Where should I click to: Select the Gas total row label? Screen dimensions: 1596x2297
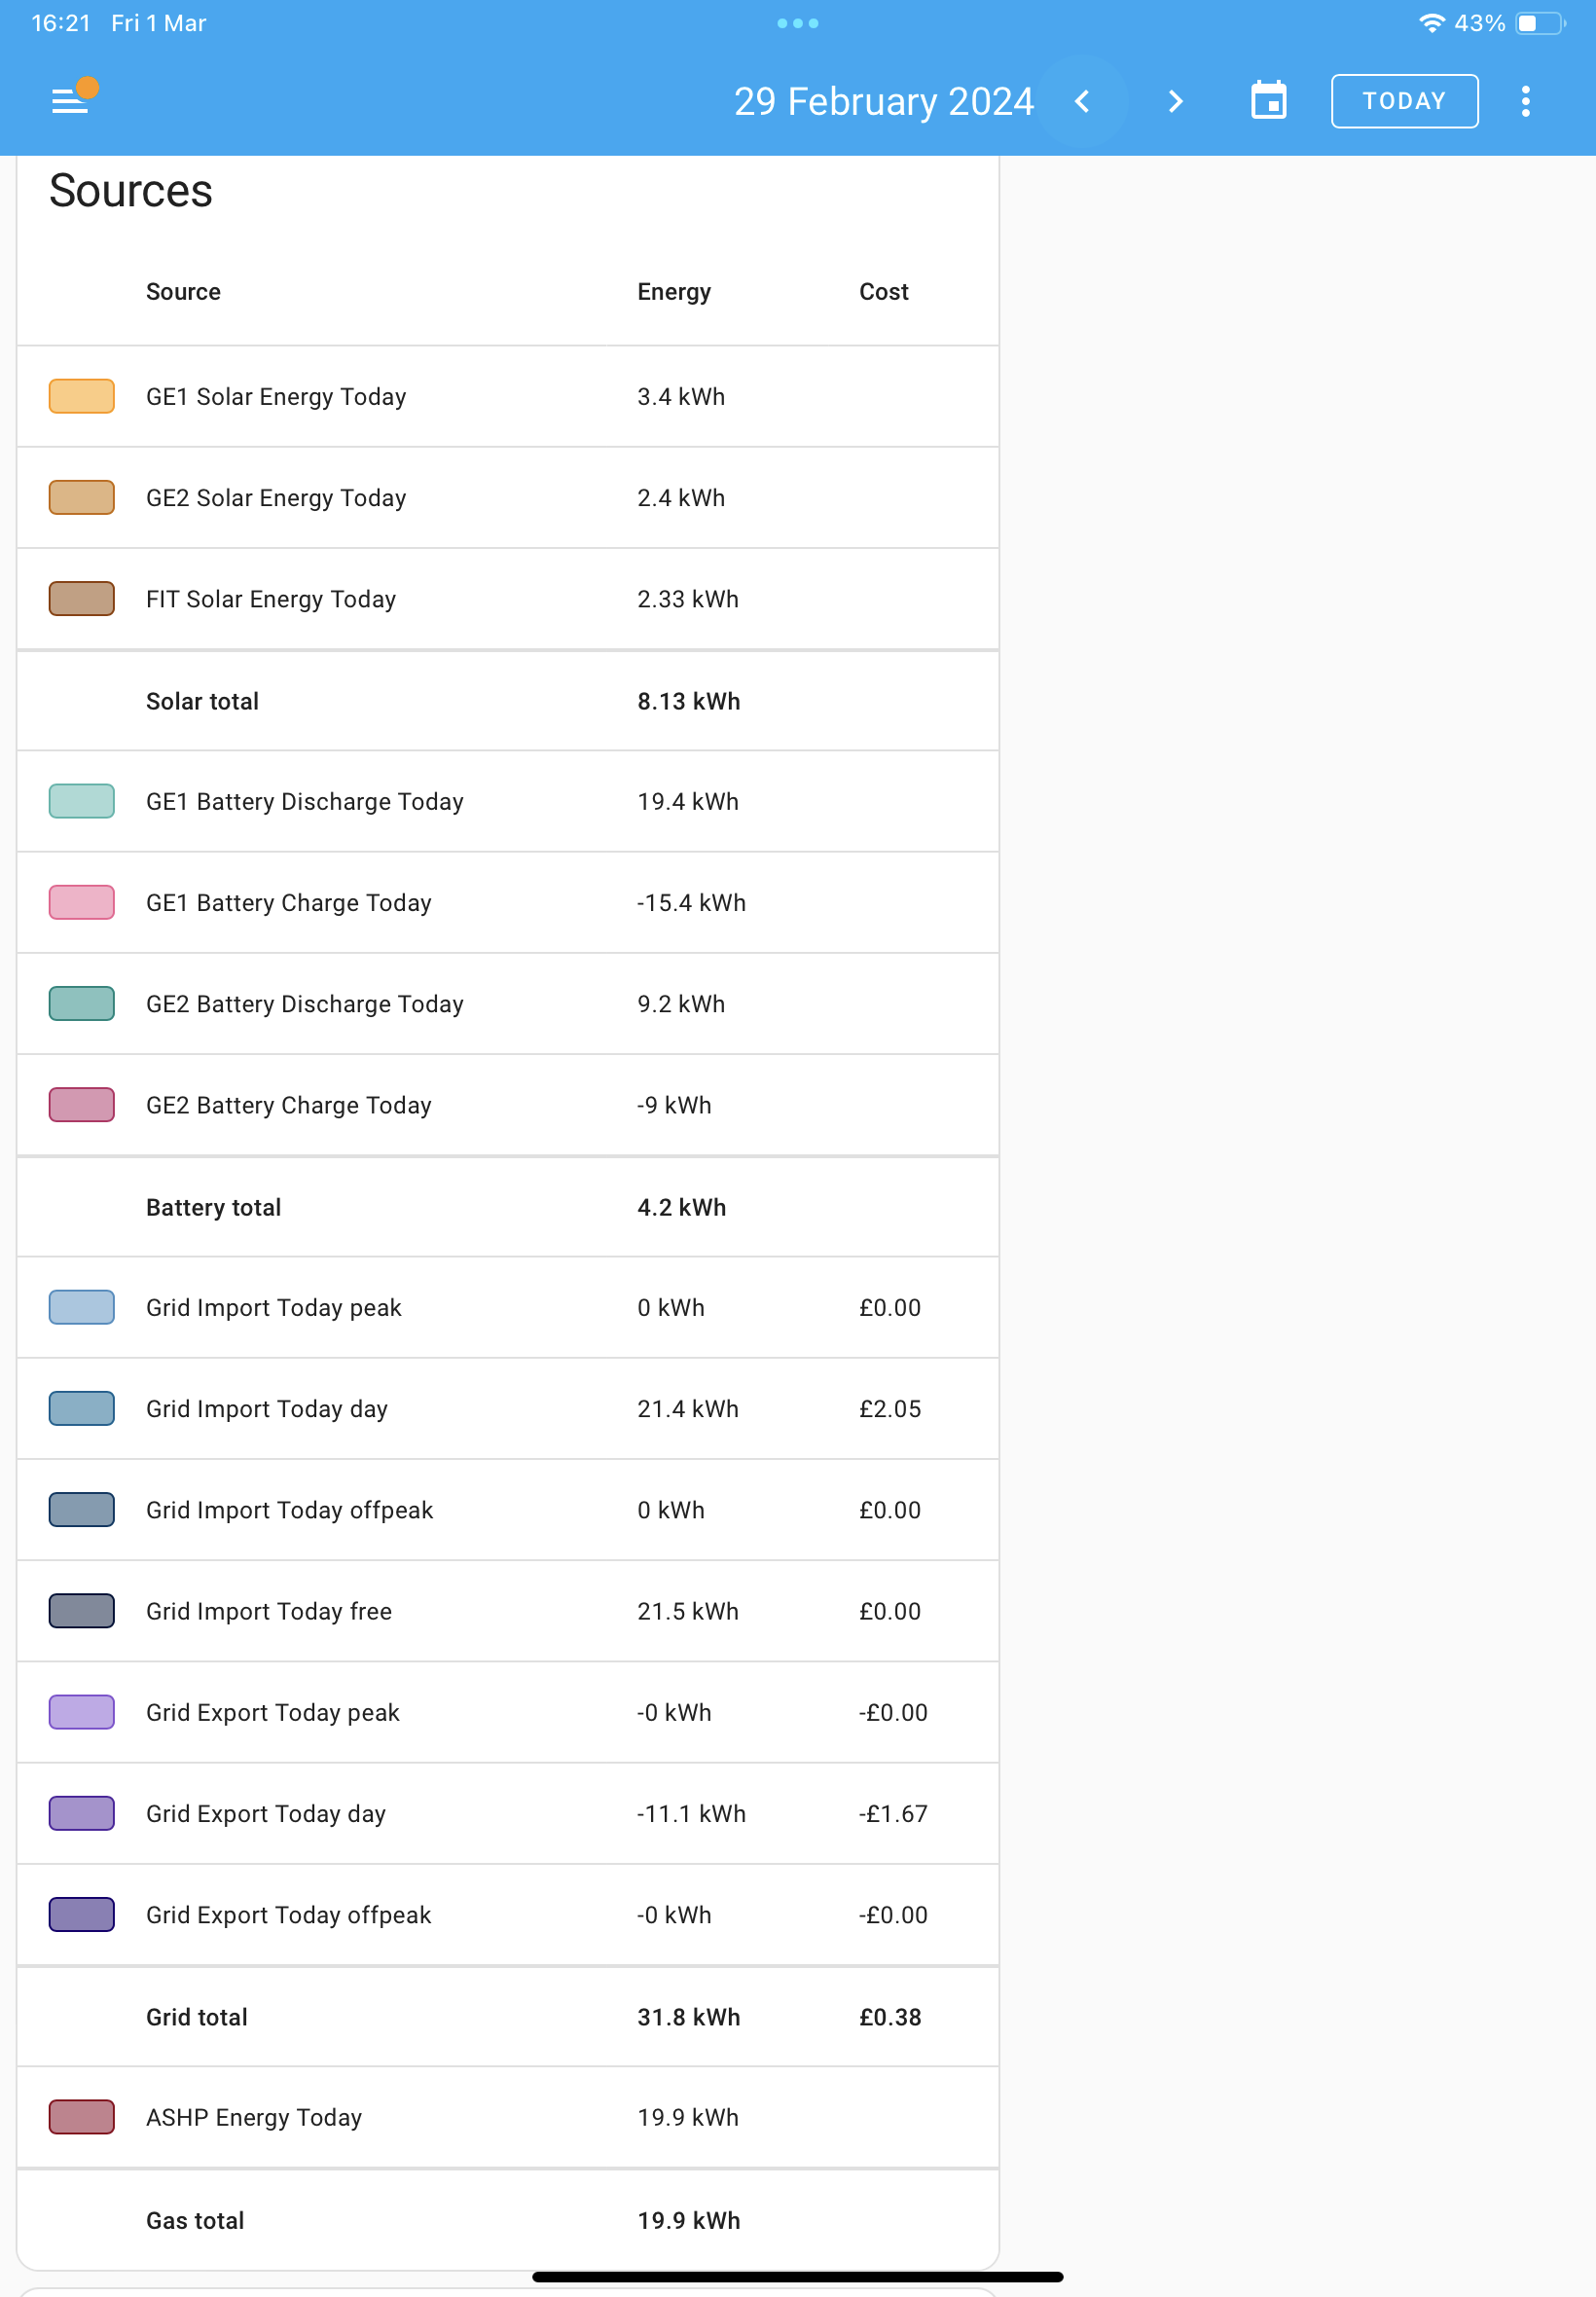point(195,2220)
